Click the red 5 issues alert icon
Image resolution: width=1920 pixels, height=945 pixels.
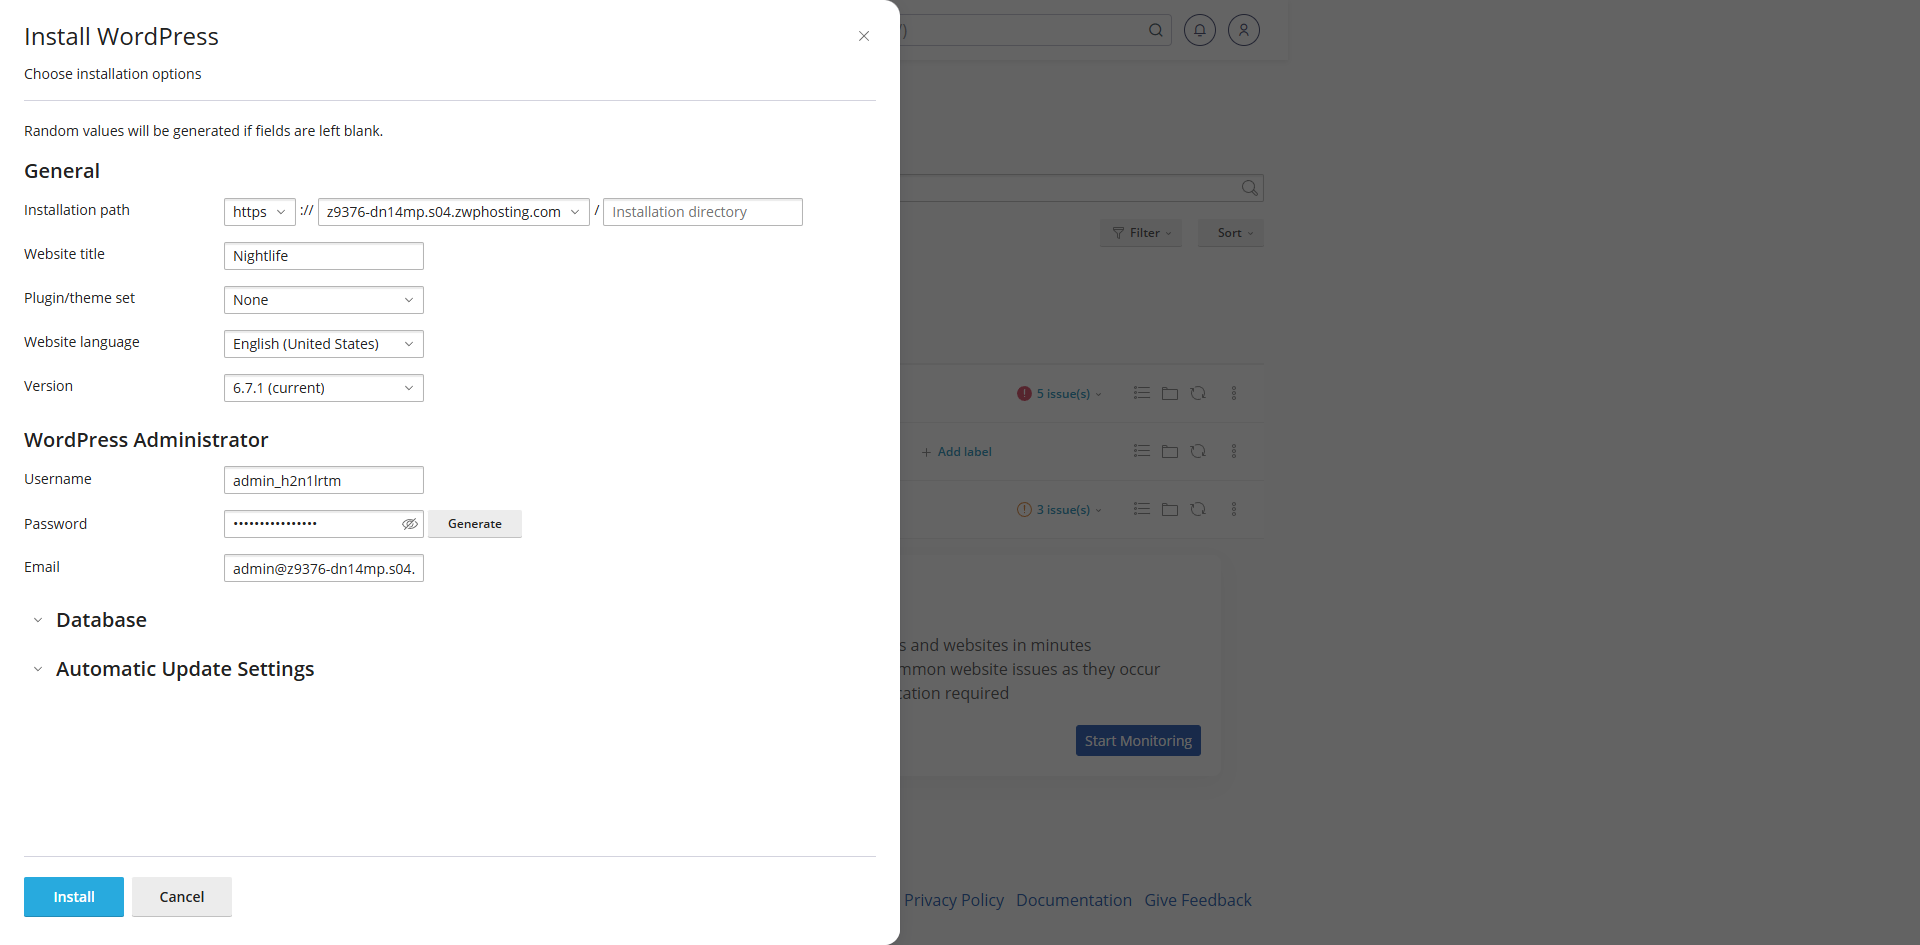(1024, 394)
